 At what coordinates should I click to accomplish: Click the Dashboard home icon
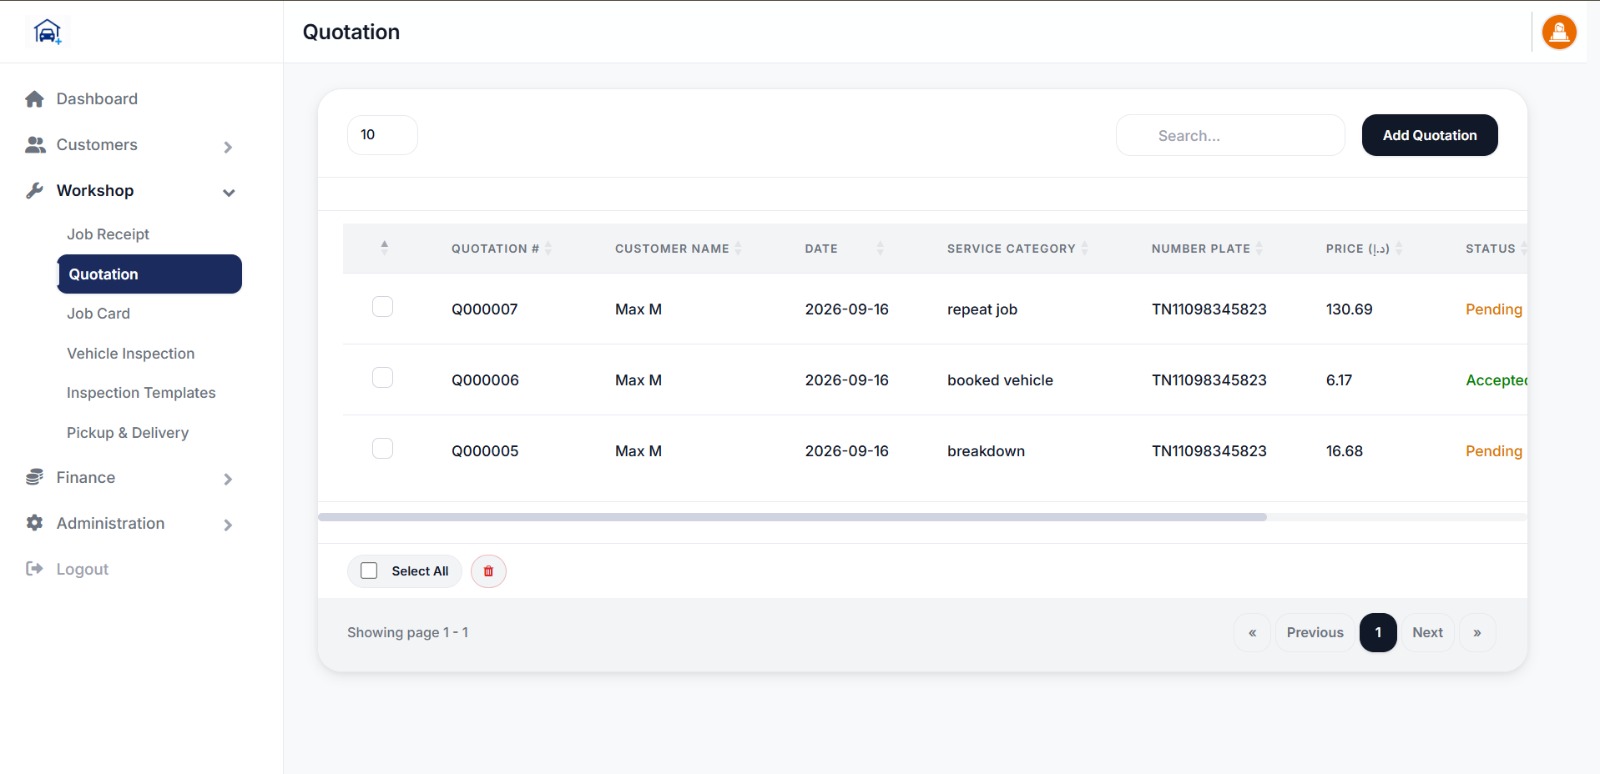(35, 99)
